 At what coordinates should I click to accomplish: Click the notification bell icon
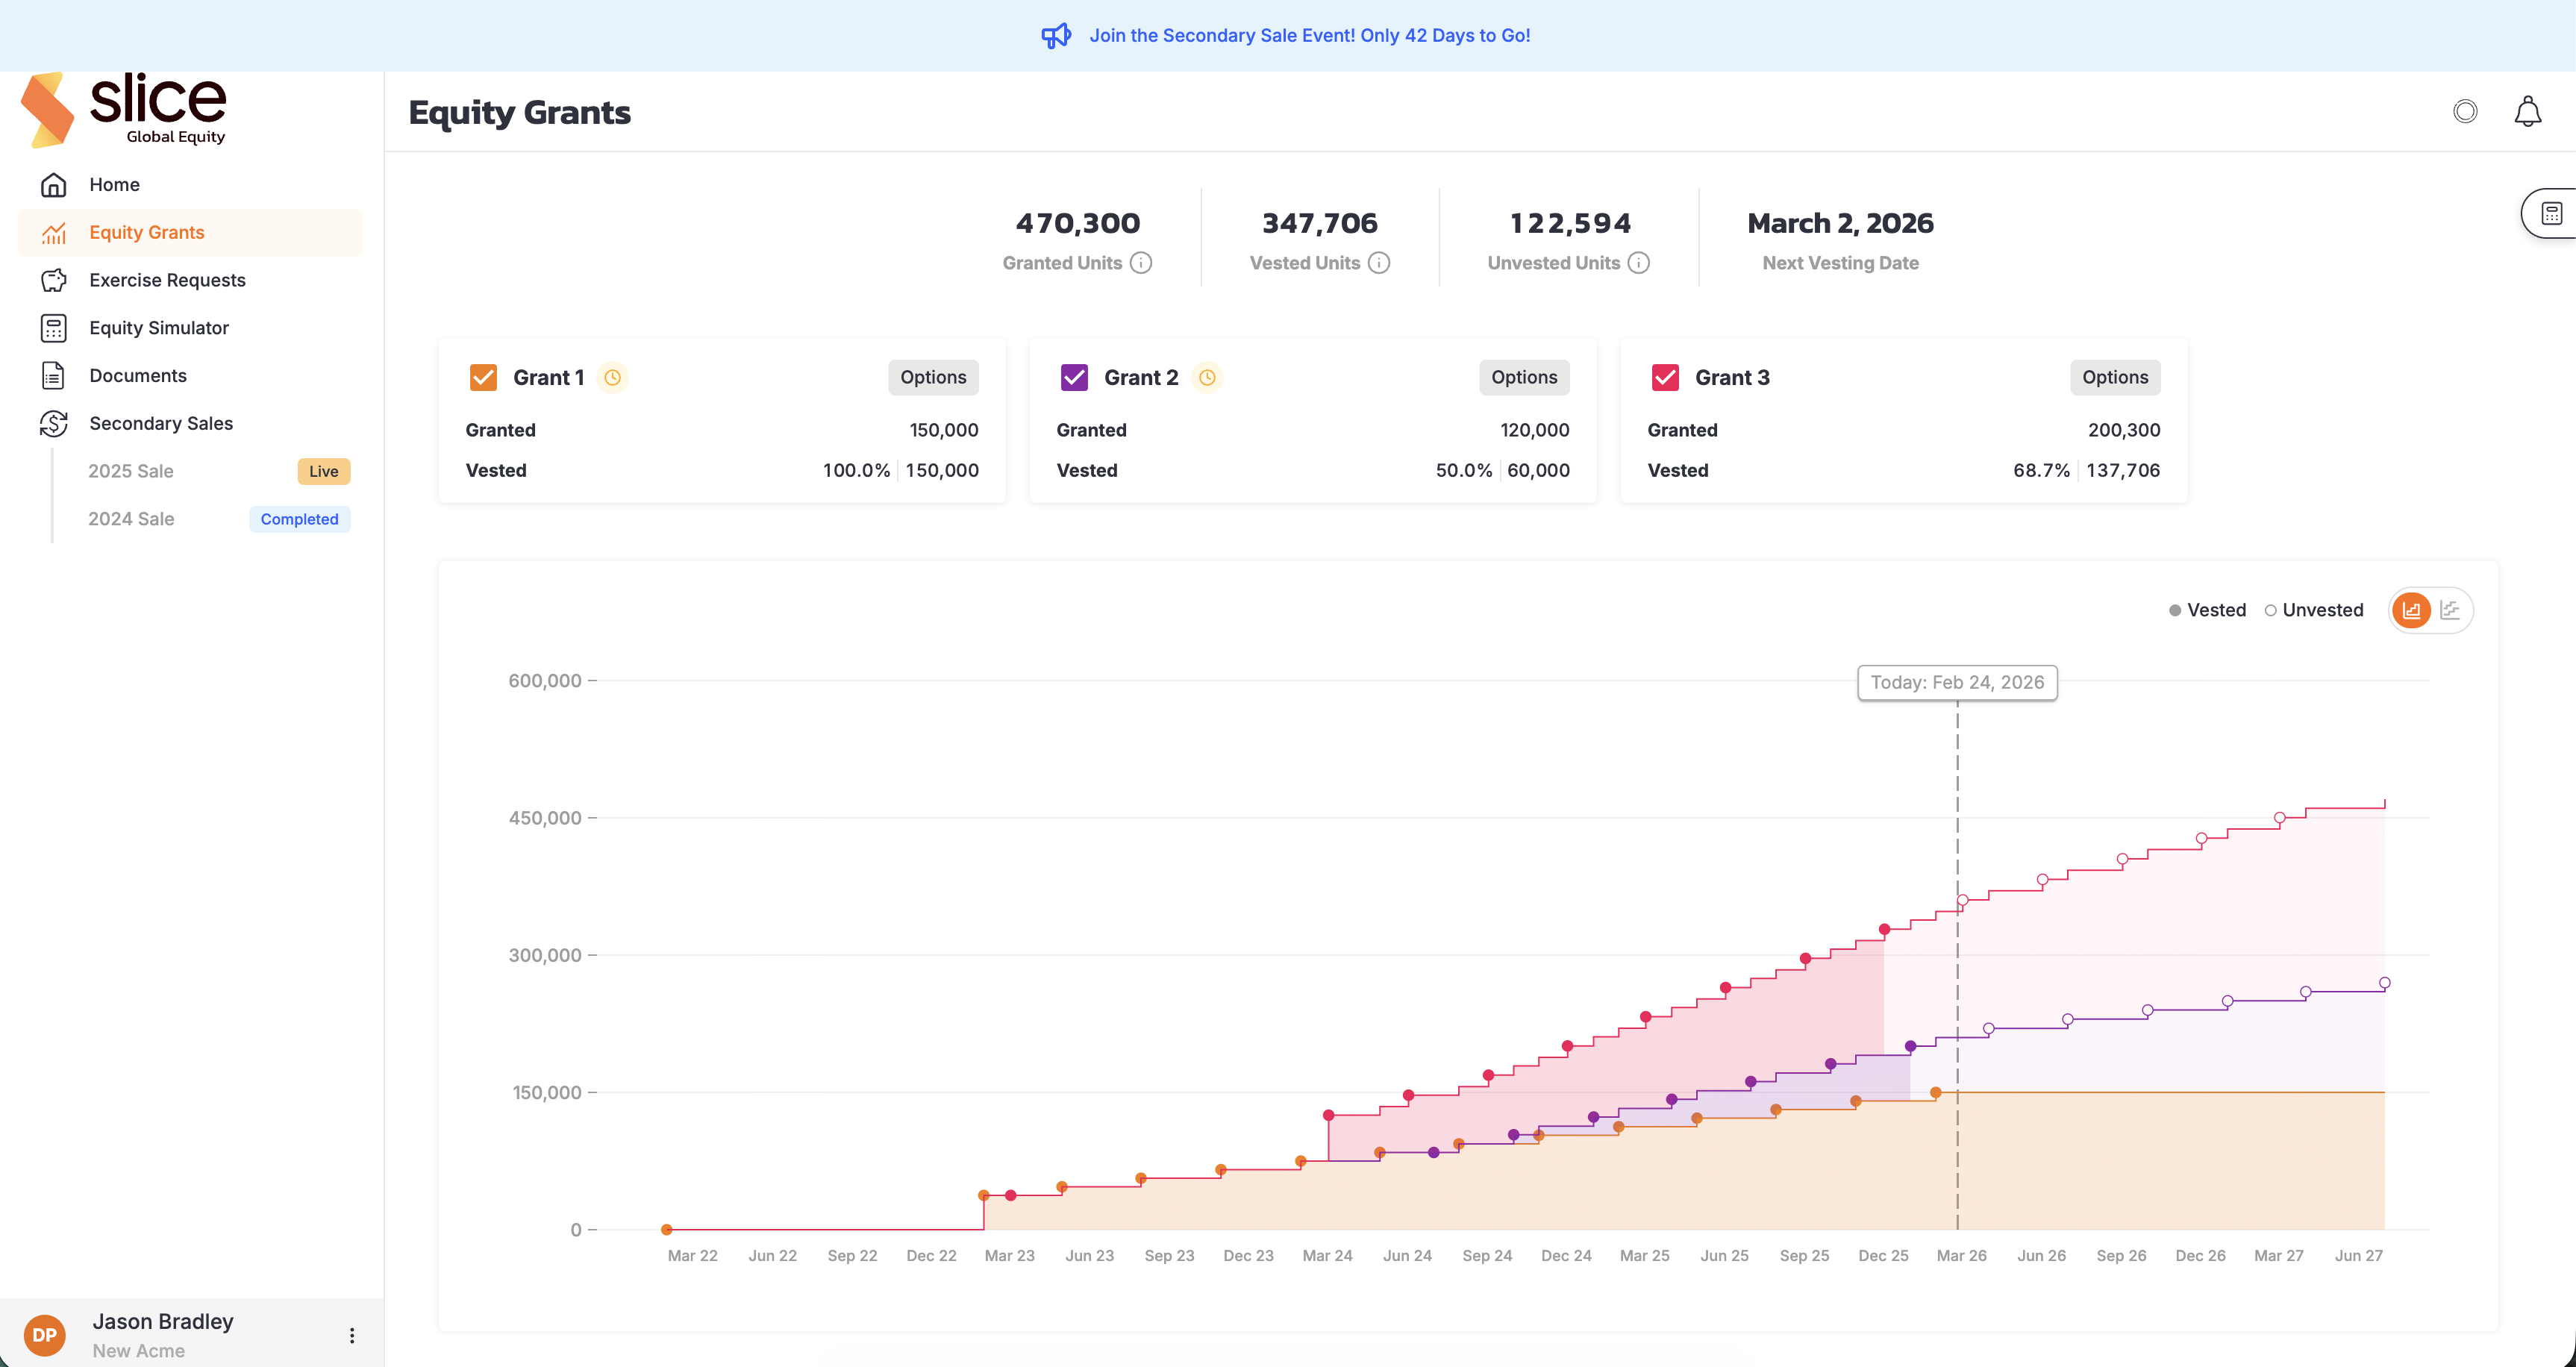tap(2527, 111)
